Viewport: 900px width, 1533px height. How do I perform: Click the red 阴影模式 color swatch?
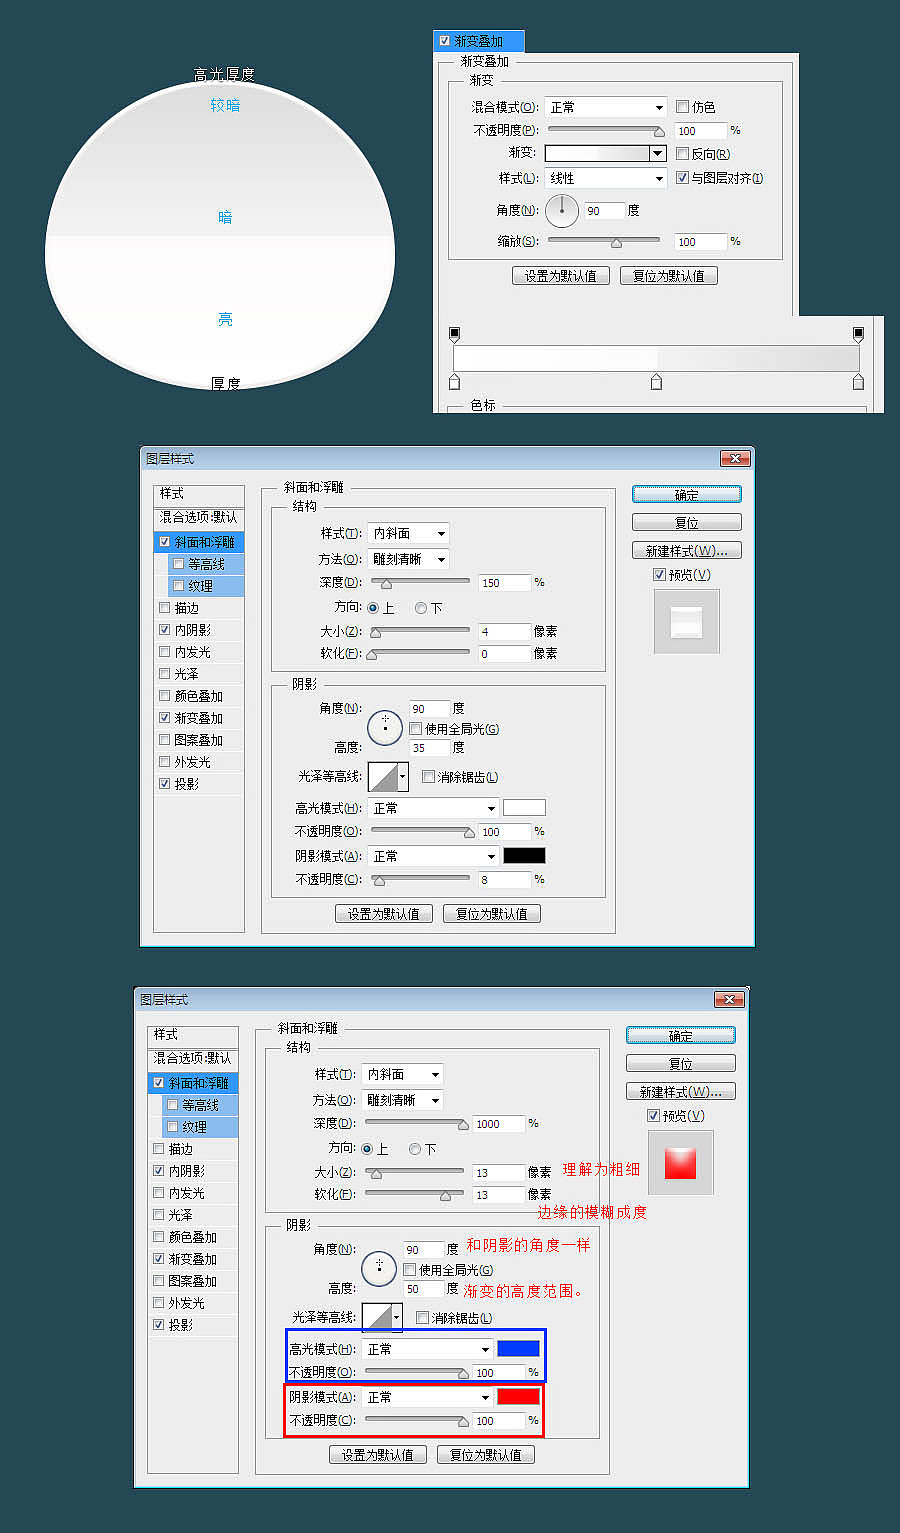pos(518,1397)
